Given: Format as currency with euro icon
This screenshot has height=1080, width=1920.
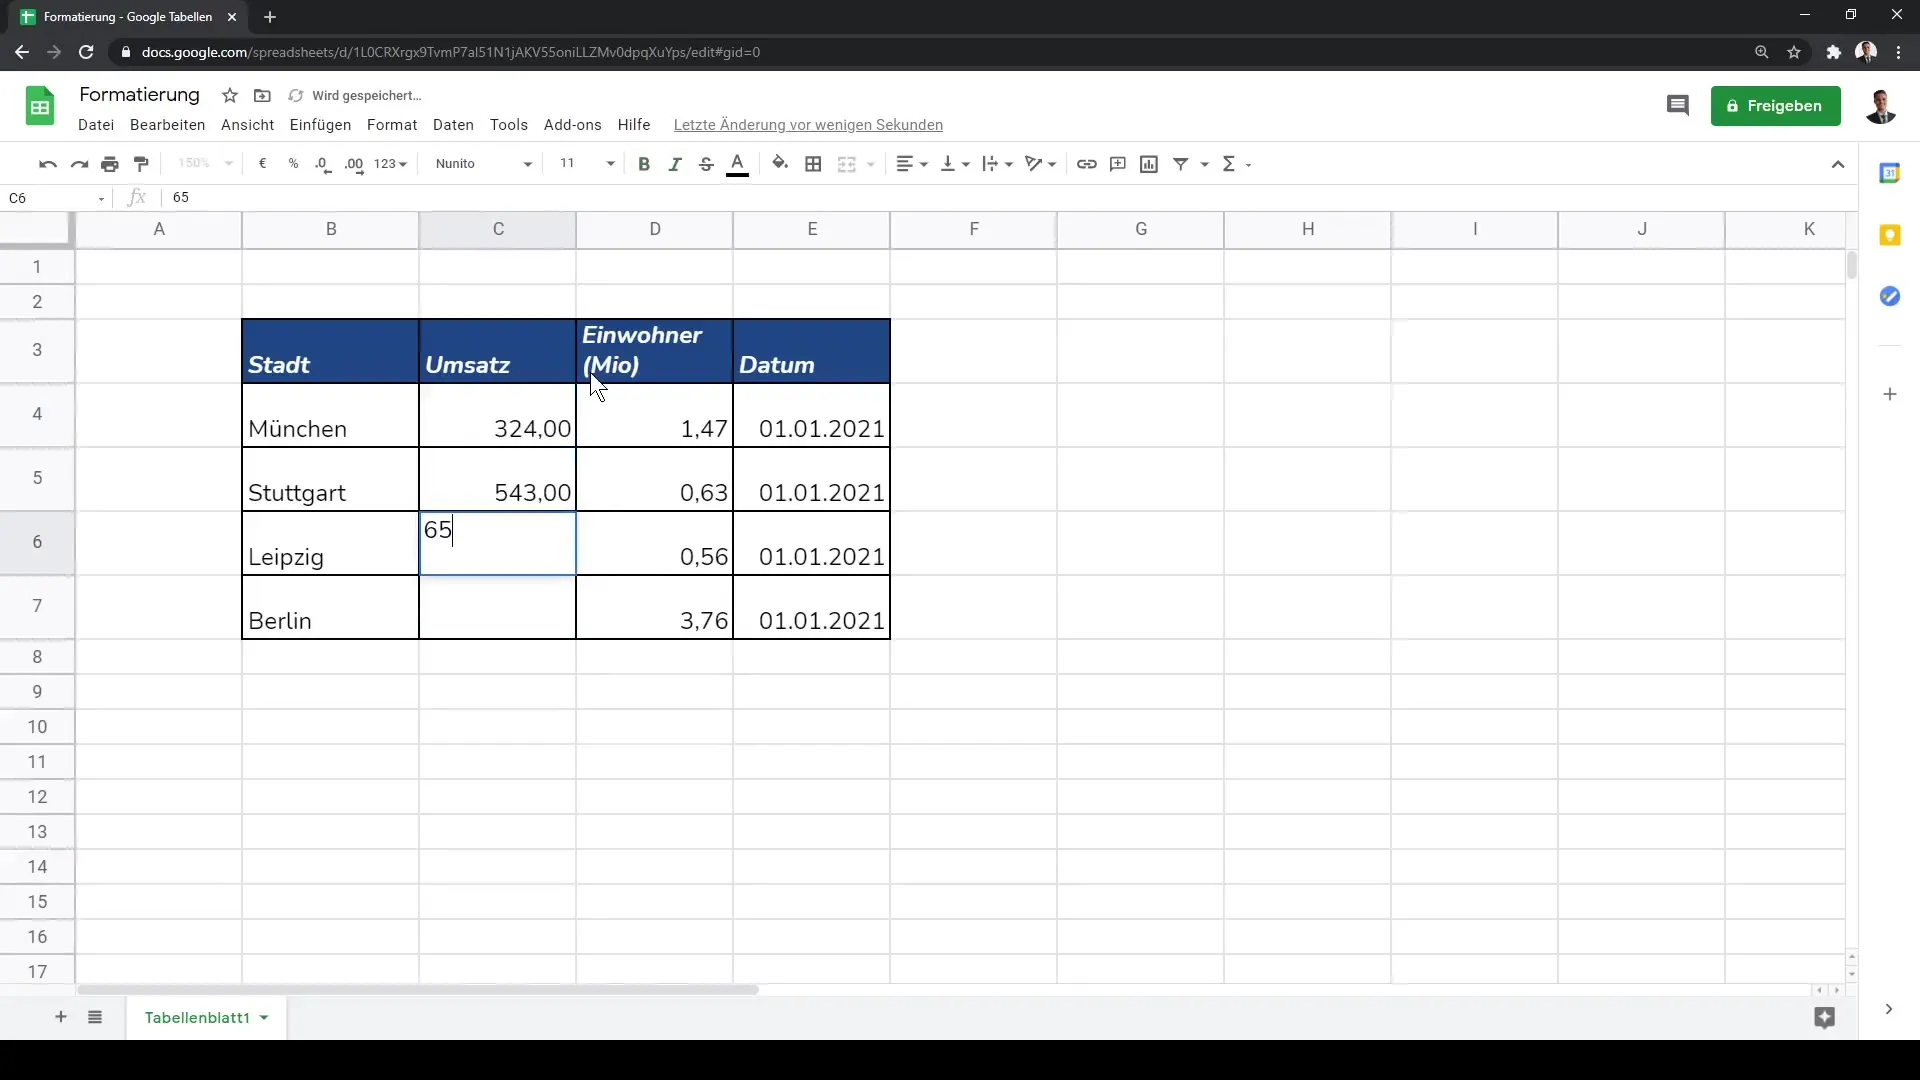Looking at the screenshot, I should (x=262, y=164).
